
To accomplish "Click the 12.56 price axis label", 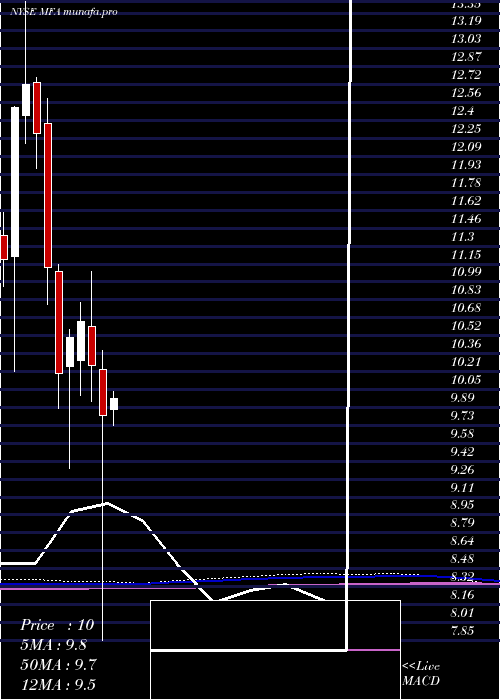I will point(466,93).
